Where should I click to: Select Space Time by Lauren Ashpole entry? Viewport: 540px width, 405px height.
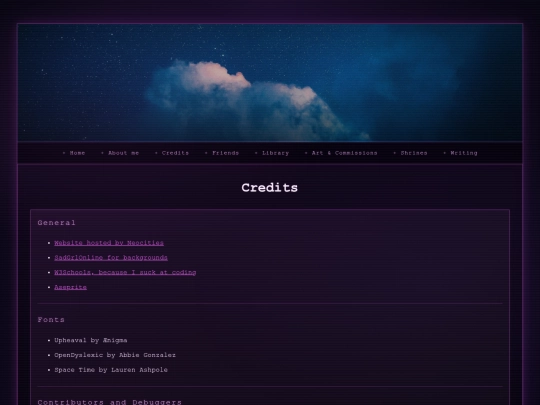click(111, 370)
